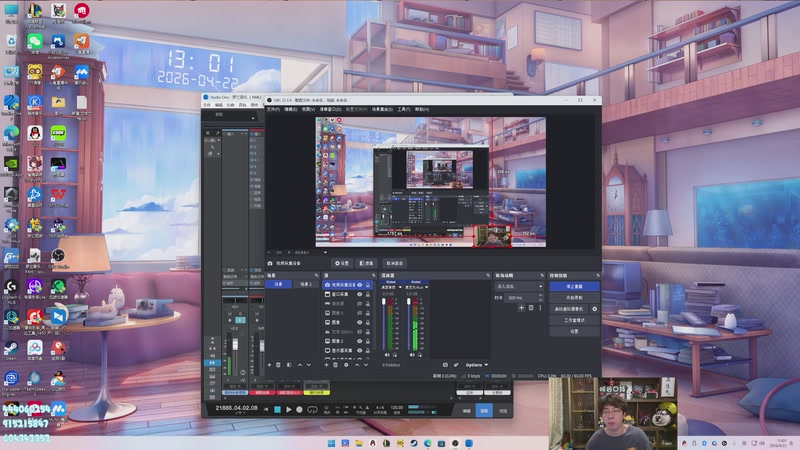This screenshot has height=450, width=800.
Task: Click Stop in Studio One transport
Action: (x=278, y=409)
